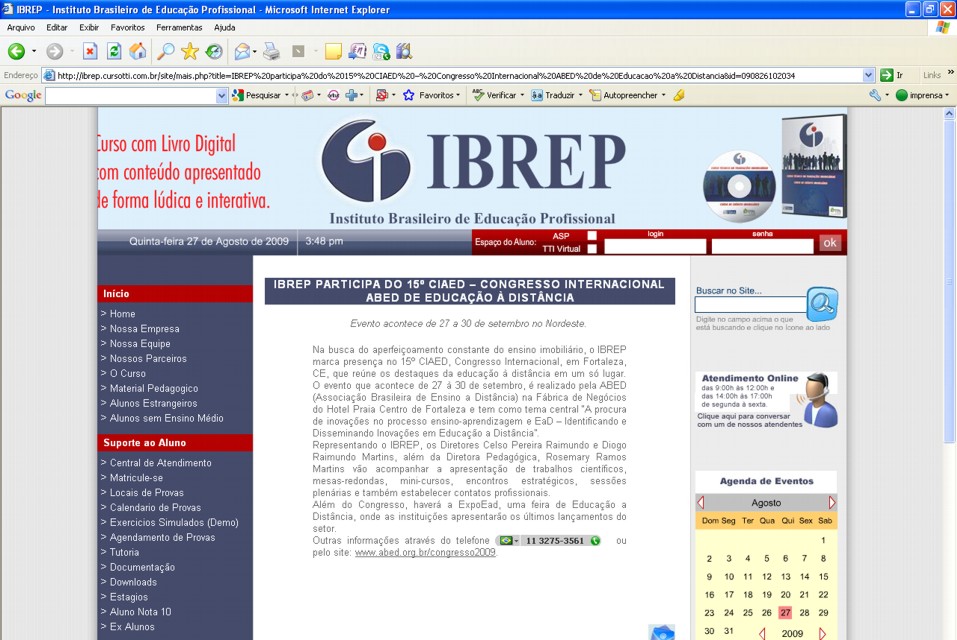Go to previous month with Agosto left arrow

coord(701,503)
